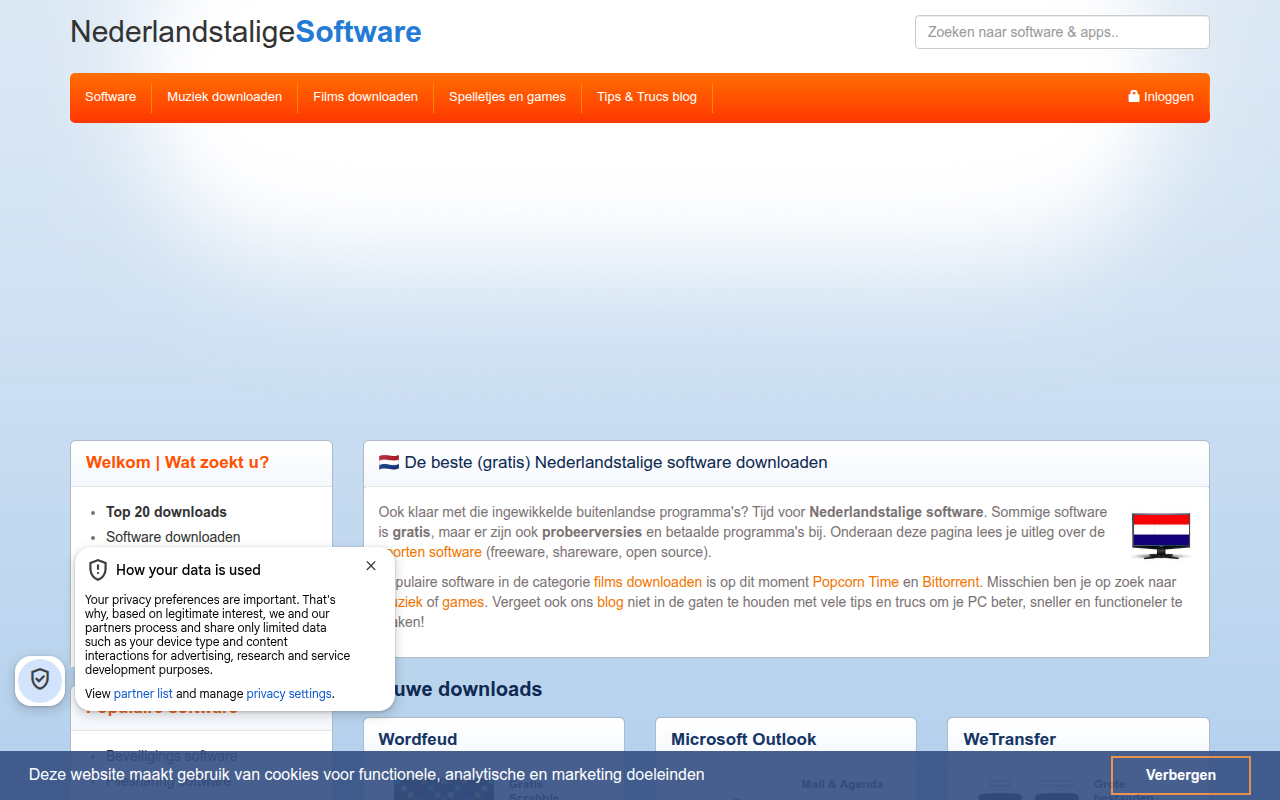This screenshot has height=800, width=1280.
Task: Open Software downloaden sidebar link
Action: click(x=173, y=537)
